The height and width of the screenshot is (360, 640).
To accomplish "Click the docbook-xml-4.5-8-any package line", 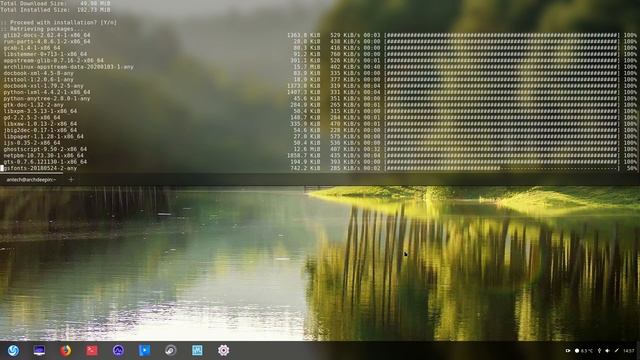I will 38,73.
